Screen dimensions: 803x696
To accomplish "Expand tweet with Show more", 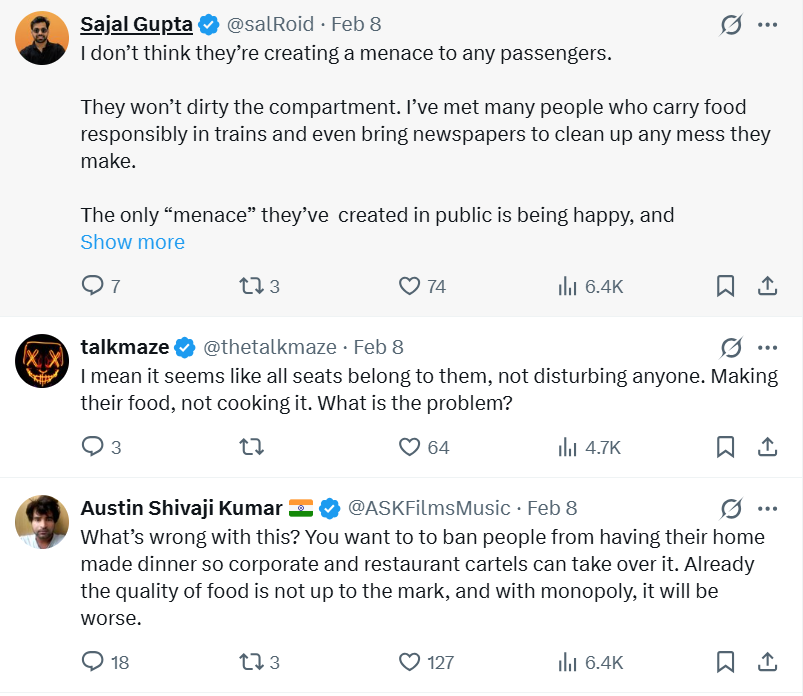I will [x=132, y=242].
